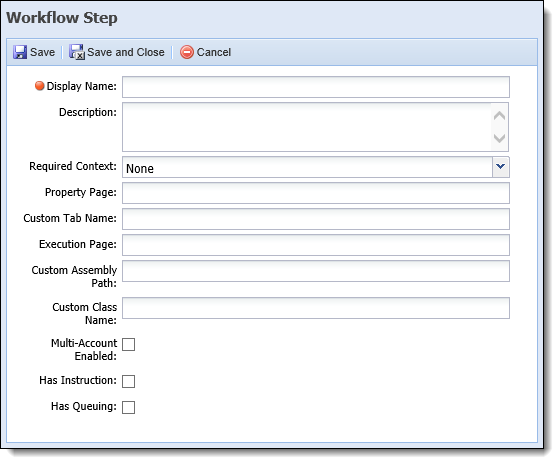
Task: Click the Save and Close text
Action: pyautogui.click(x=126, y=52)
